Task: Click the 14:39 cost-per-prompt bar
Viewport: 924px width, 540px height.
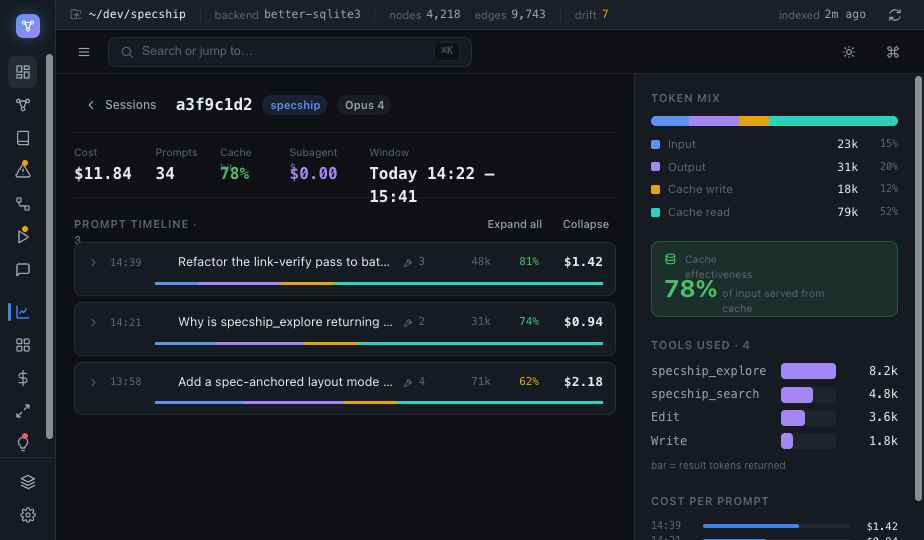Action: tap(776, 526)
